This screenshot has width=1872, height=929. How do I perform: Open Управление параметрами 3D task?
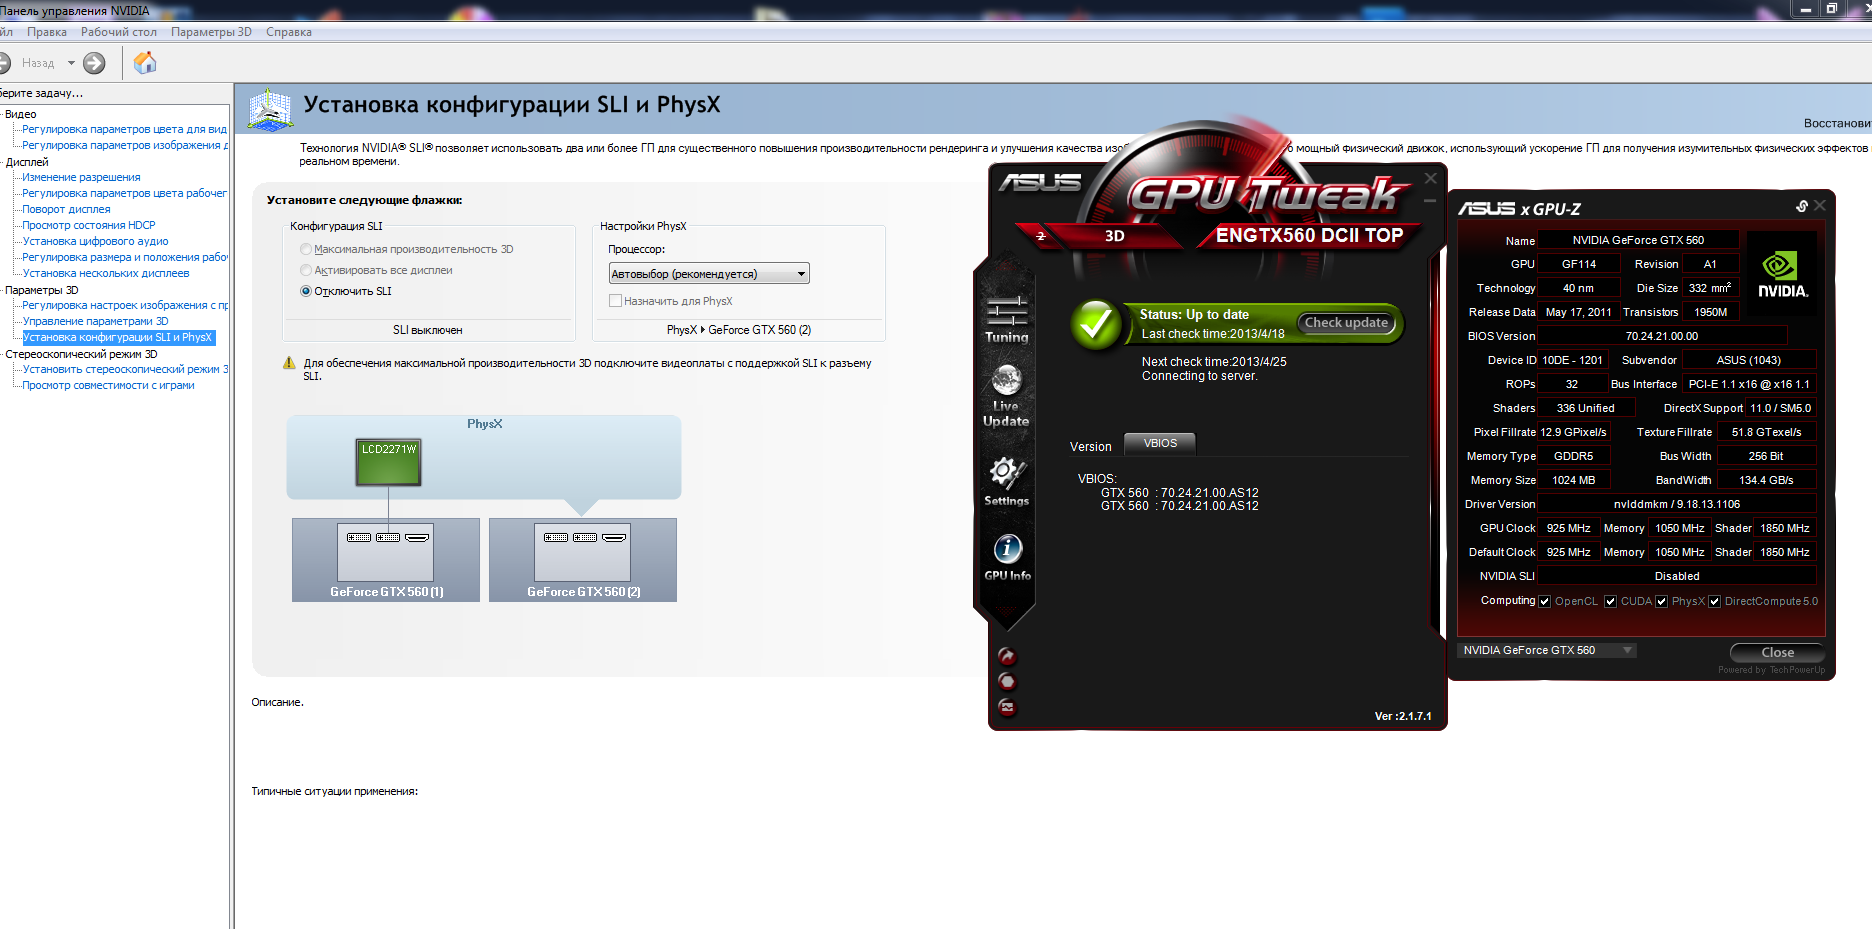(x=95, y=321)
